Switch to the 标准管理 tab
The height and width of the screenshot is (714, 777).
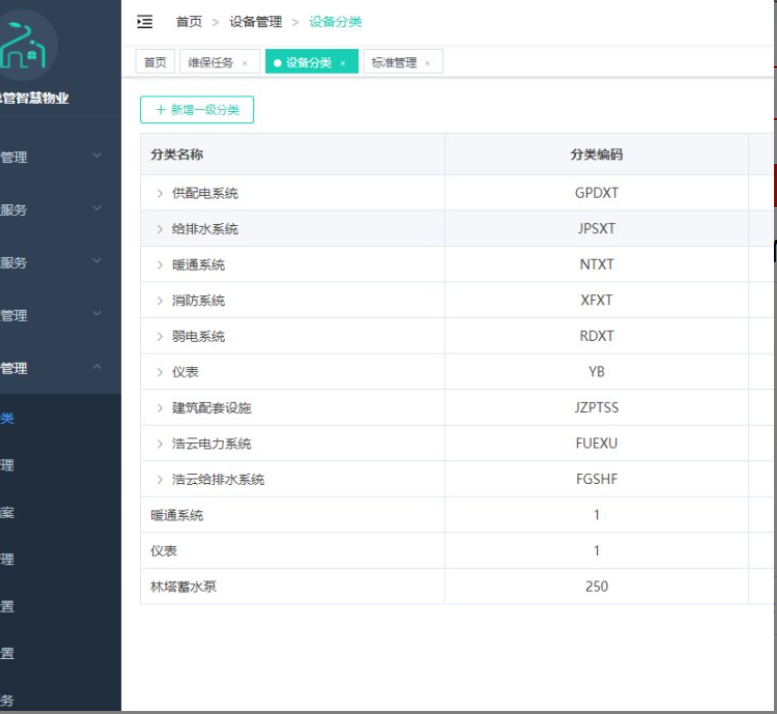[x=394, y=62]
